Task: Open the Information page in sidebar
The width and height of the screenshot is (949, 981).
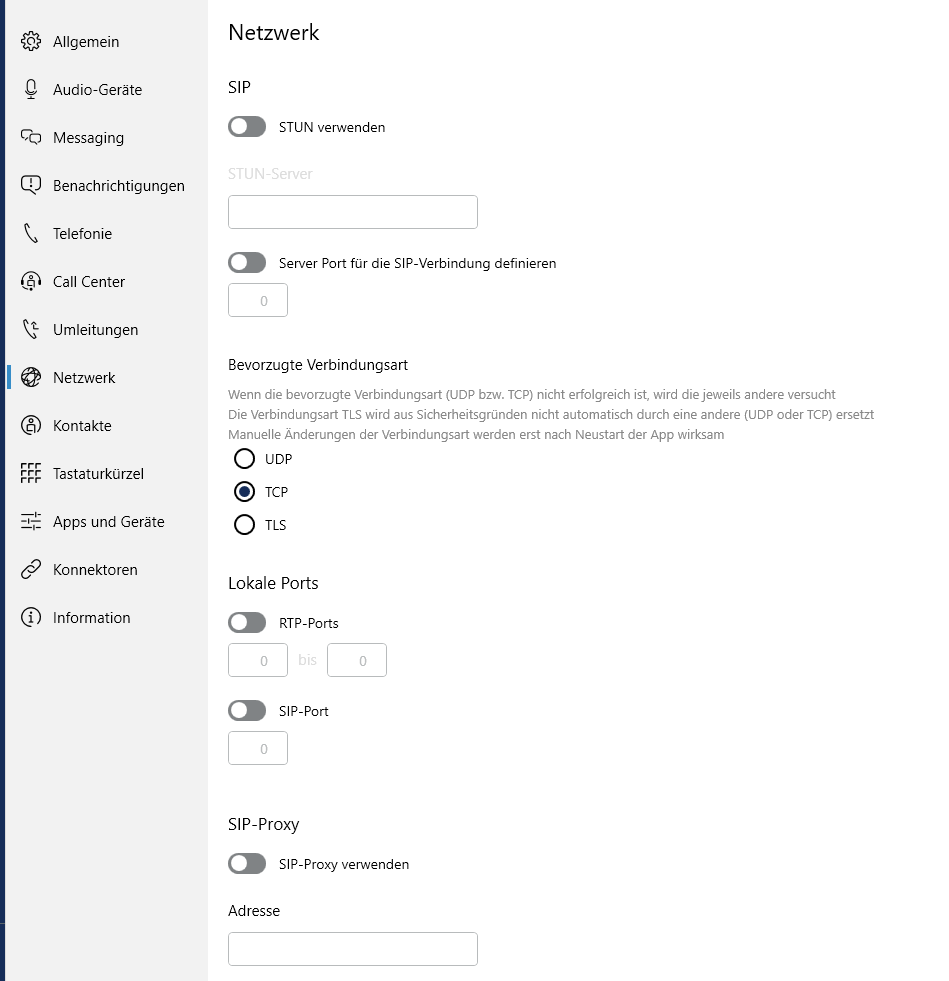Action: pyautogui.click(x=91, y=618)
